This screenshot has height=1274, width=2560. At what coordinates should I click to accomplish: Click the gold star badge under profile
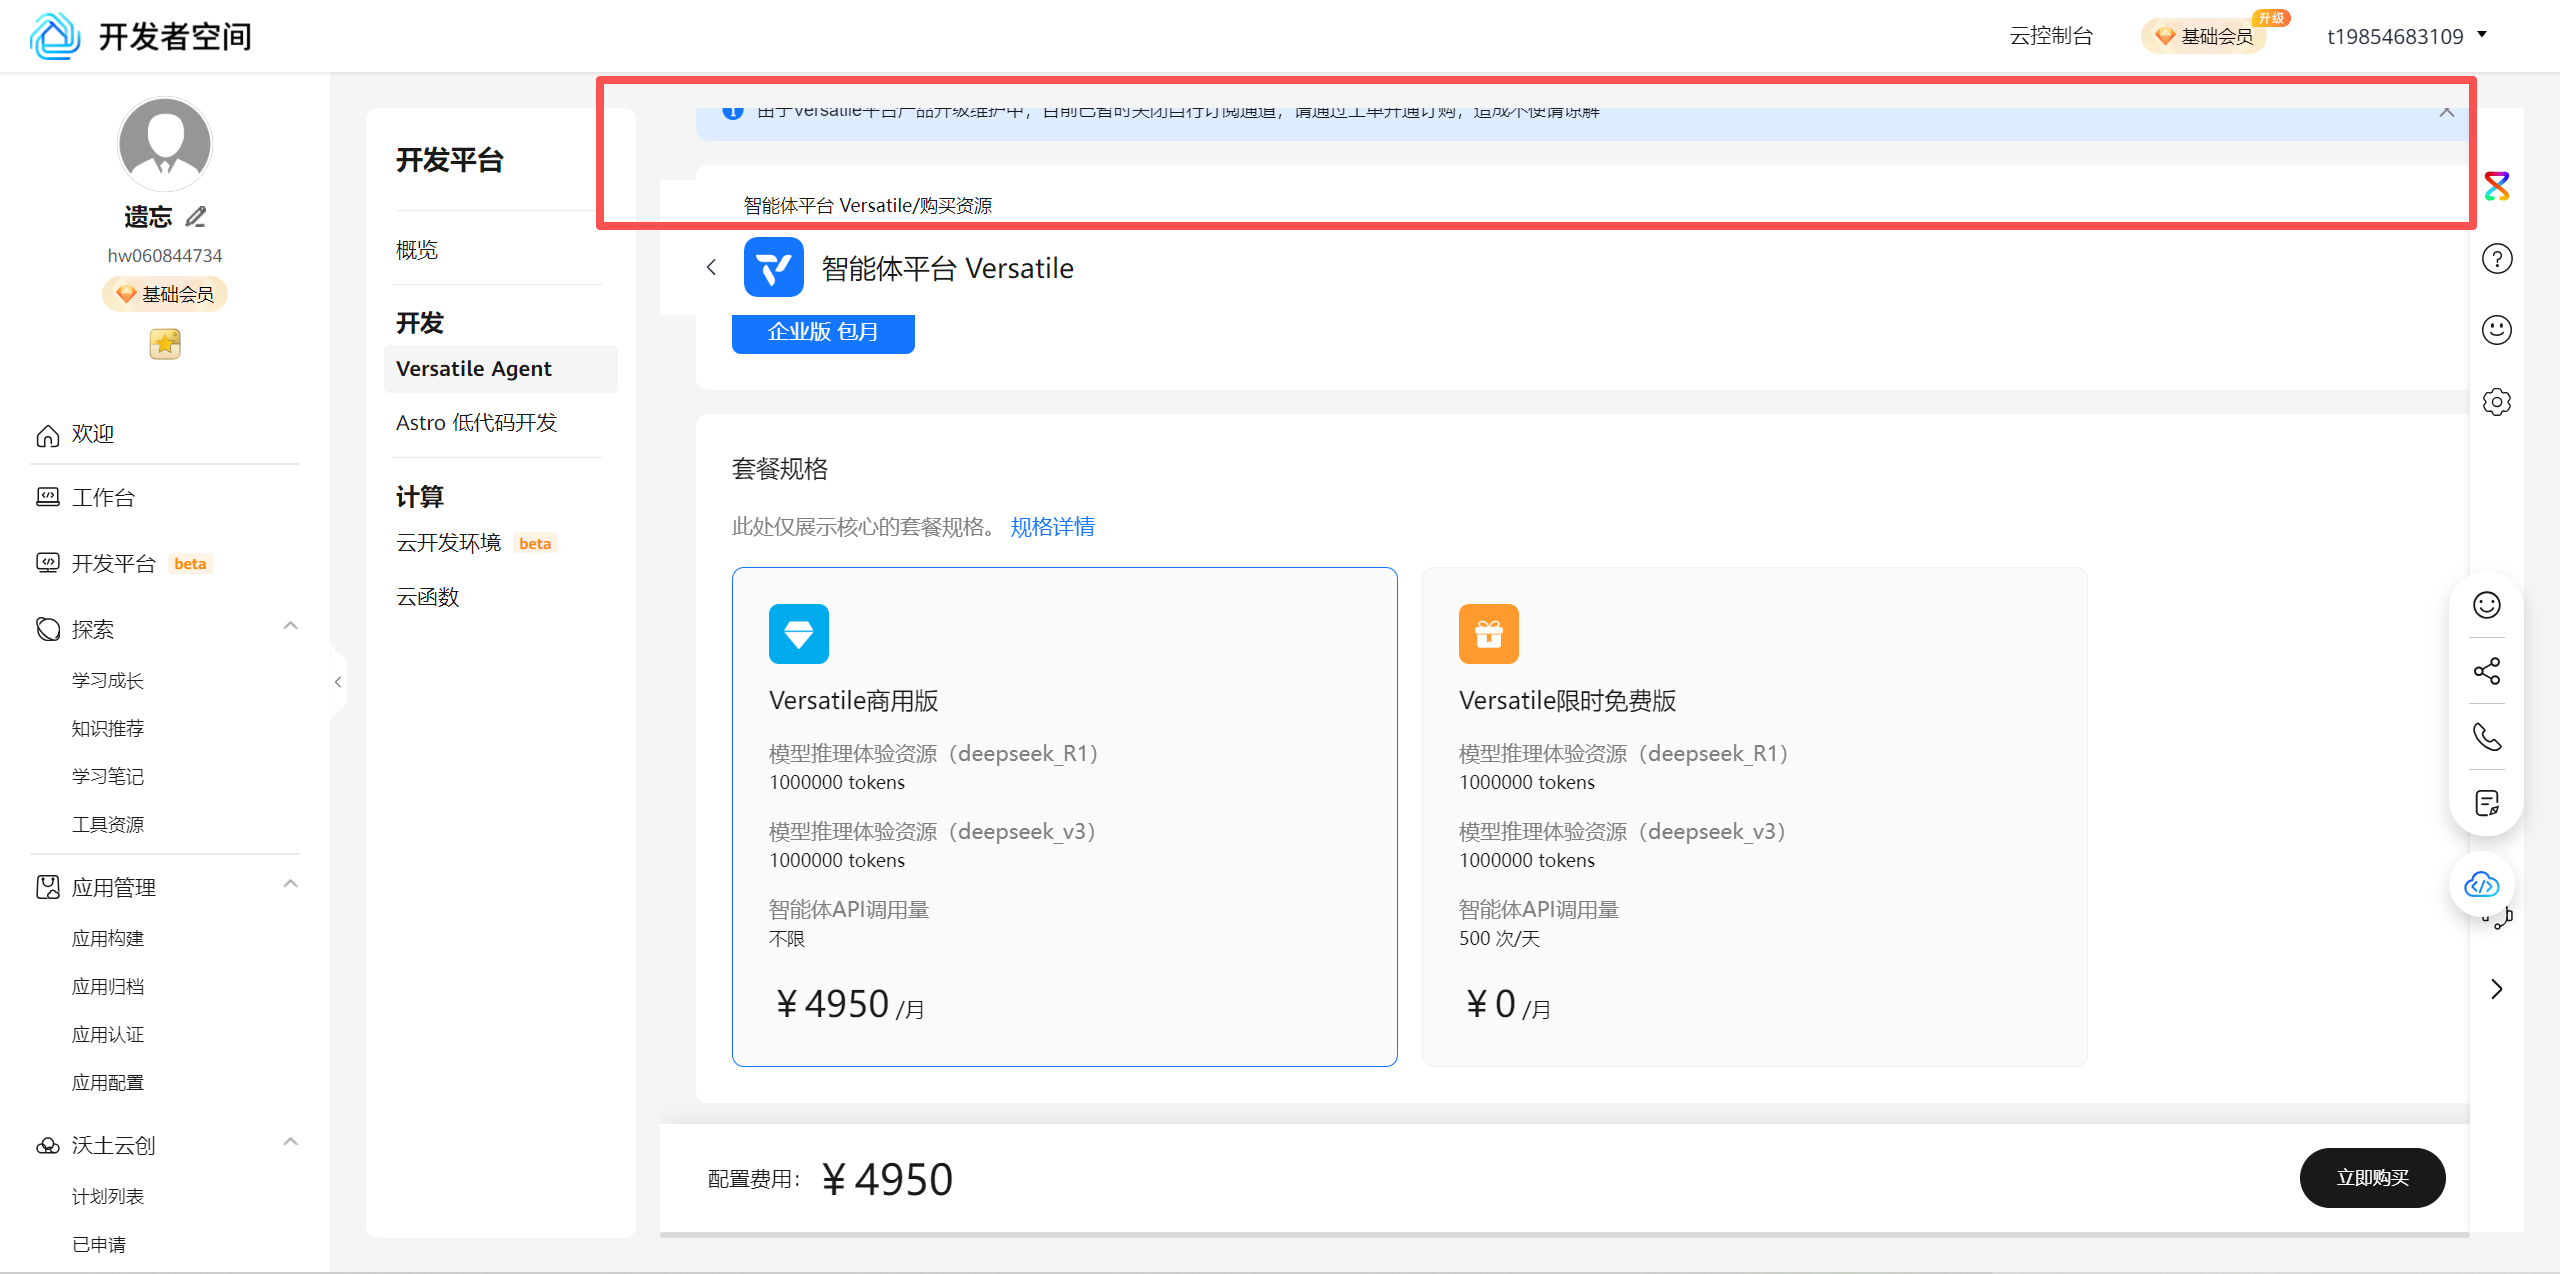click(165, 344)
